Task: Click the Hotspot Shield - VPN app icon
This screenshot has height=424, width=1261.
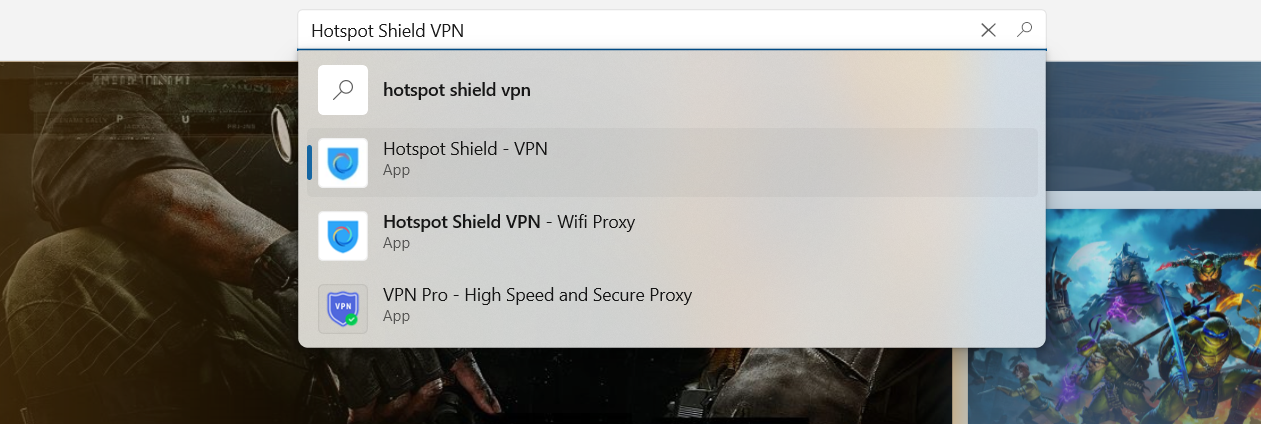Action: coord(343,163)
